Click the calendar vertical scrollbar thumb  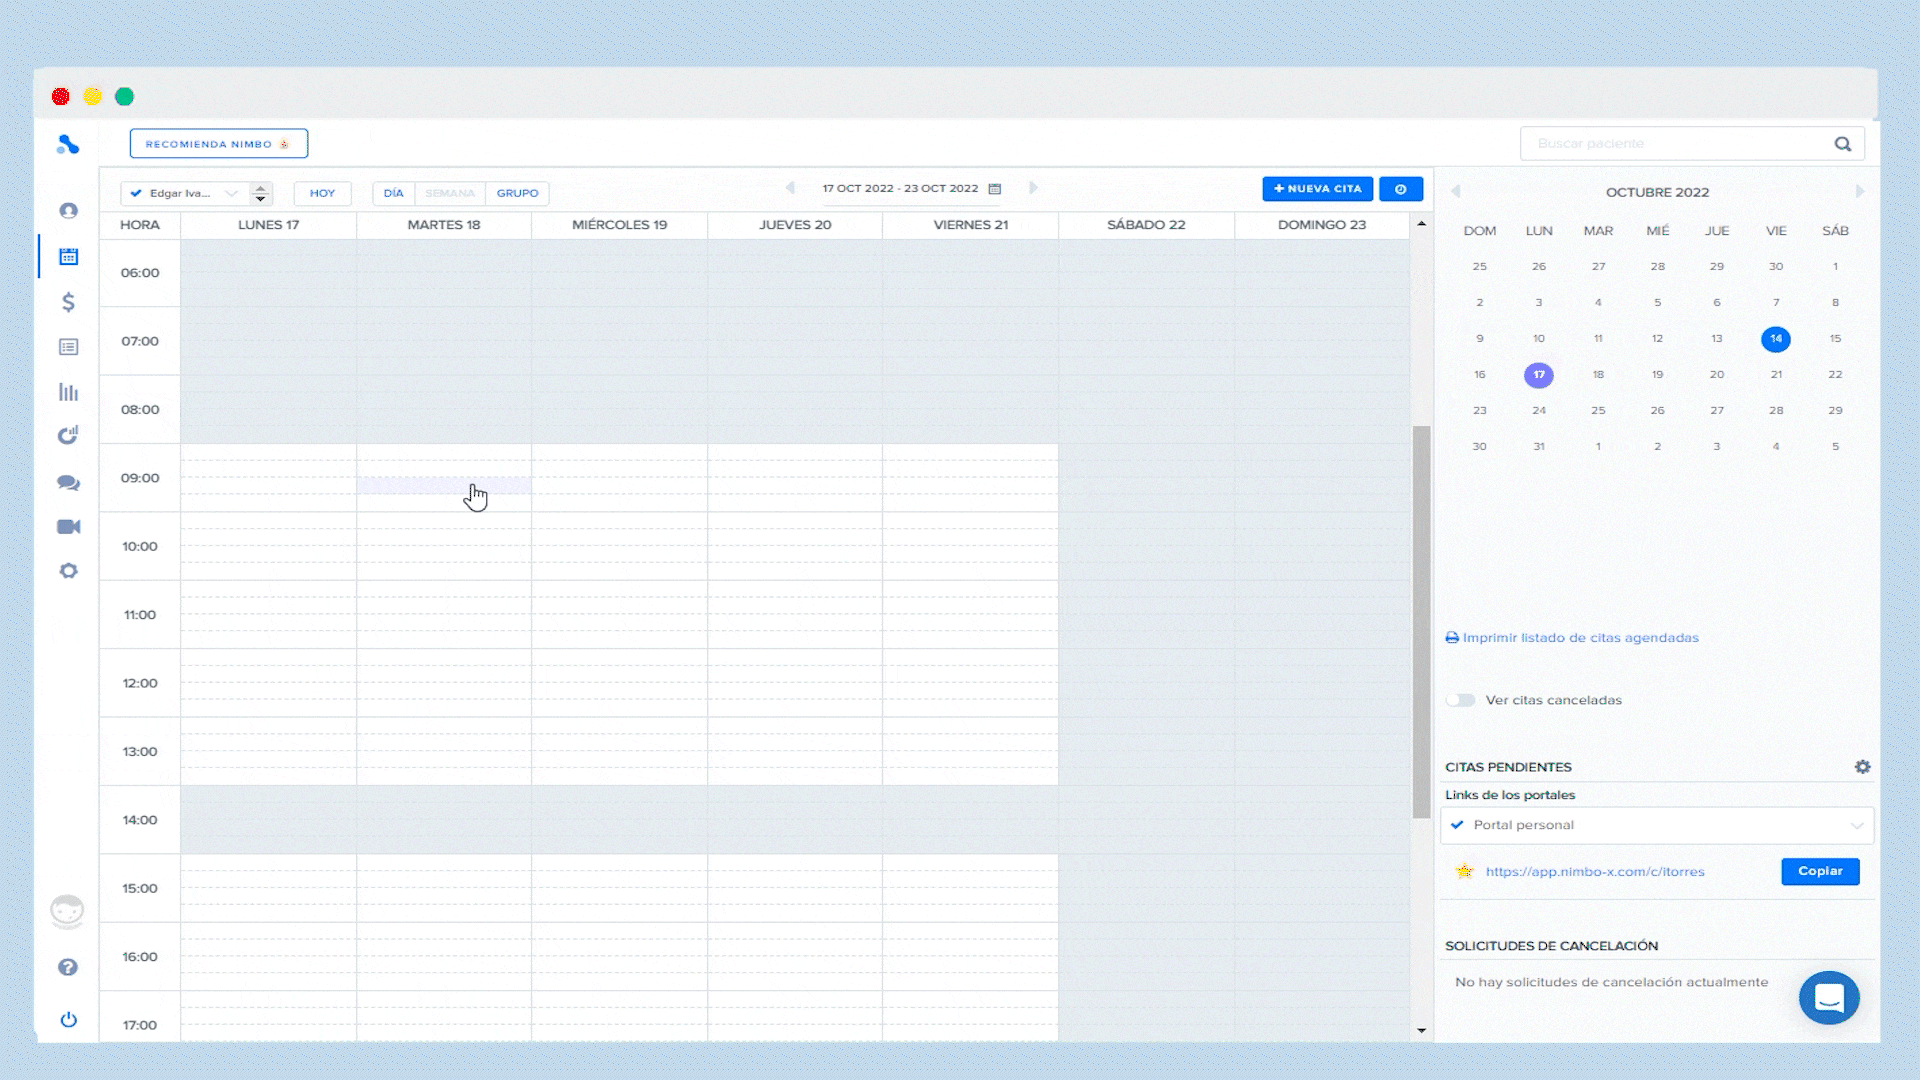[1421, 620]
